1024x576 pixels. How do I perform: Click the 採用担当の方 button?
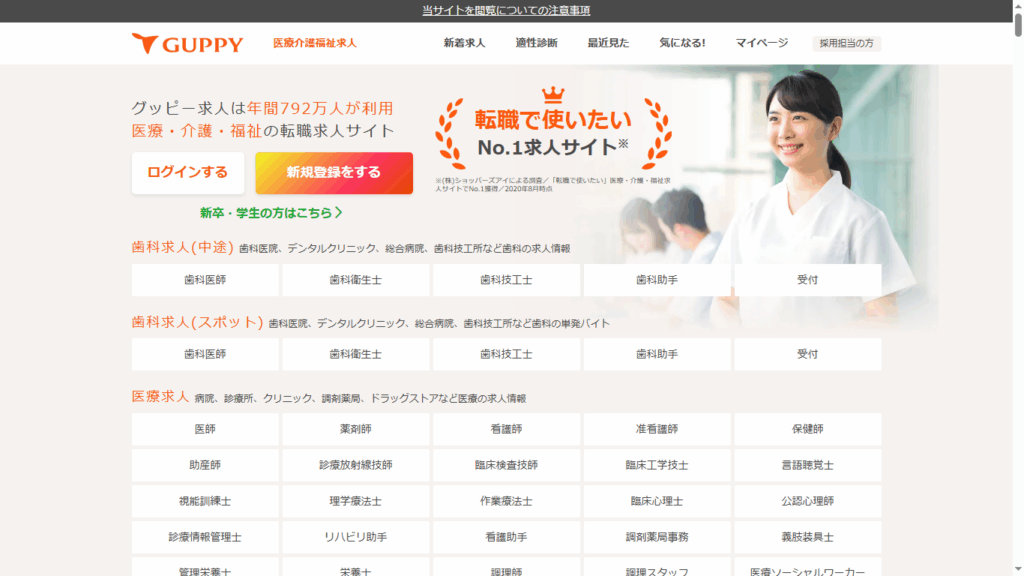(846, 43)
